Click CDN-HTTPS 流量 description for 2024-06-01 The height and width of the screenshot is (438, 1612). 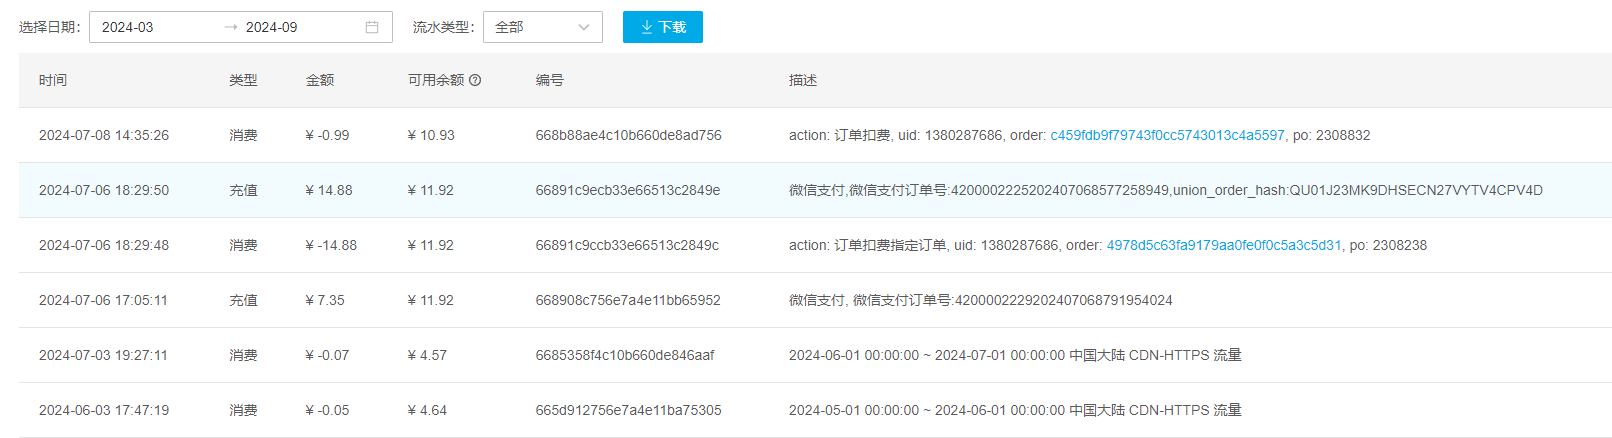(1015, 355)
